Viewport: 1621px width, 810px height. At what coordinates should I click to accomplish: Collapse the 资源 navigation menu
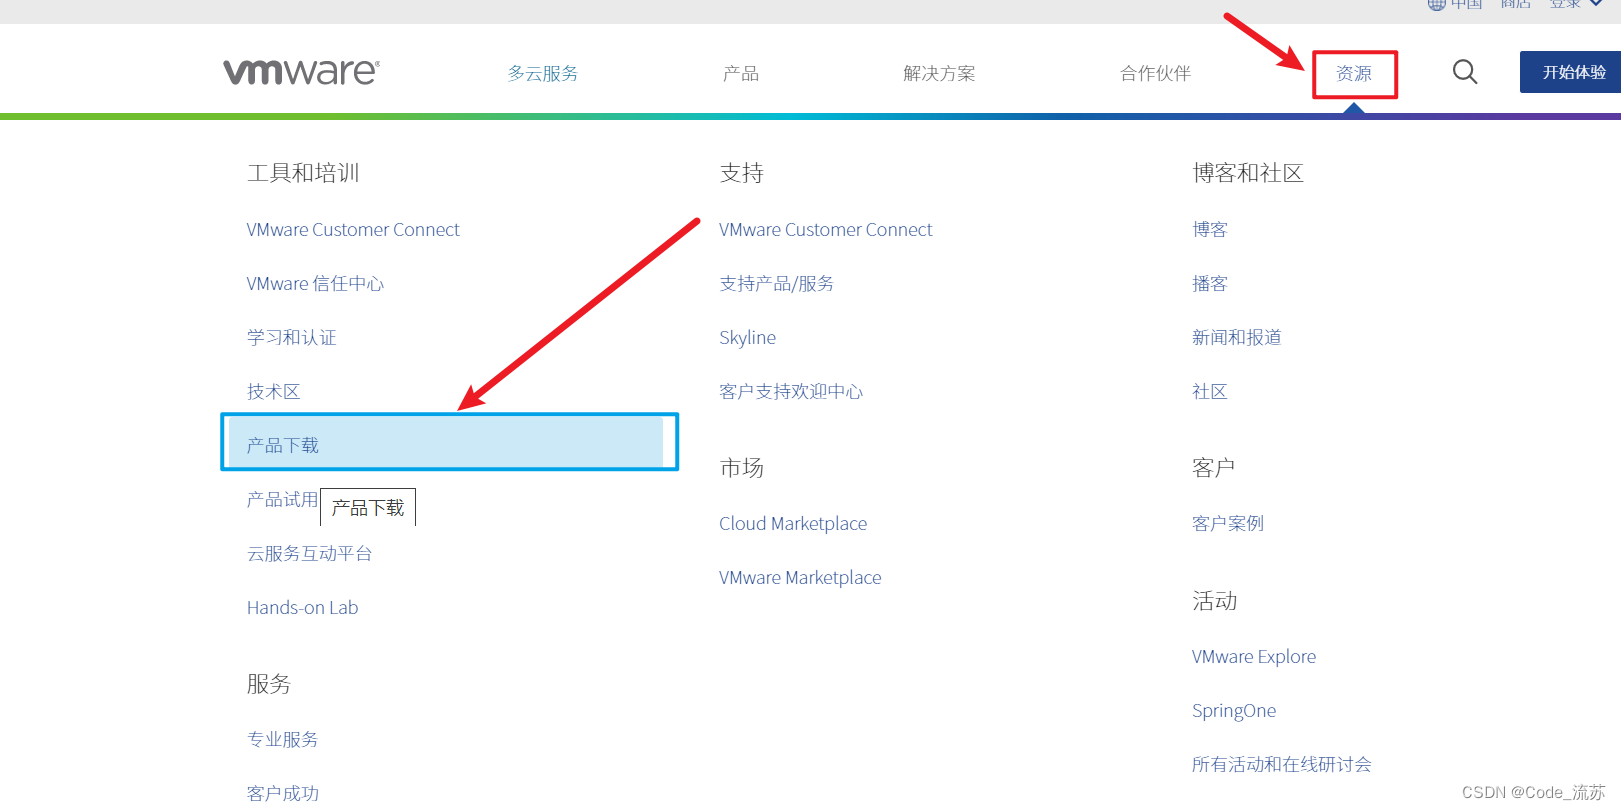(1354, 74)
